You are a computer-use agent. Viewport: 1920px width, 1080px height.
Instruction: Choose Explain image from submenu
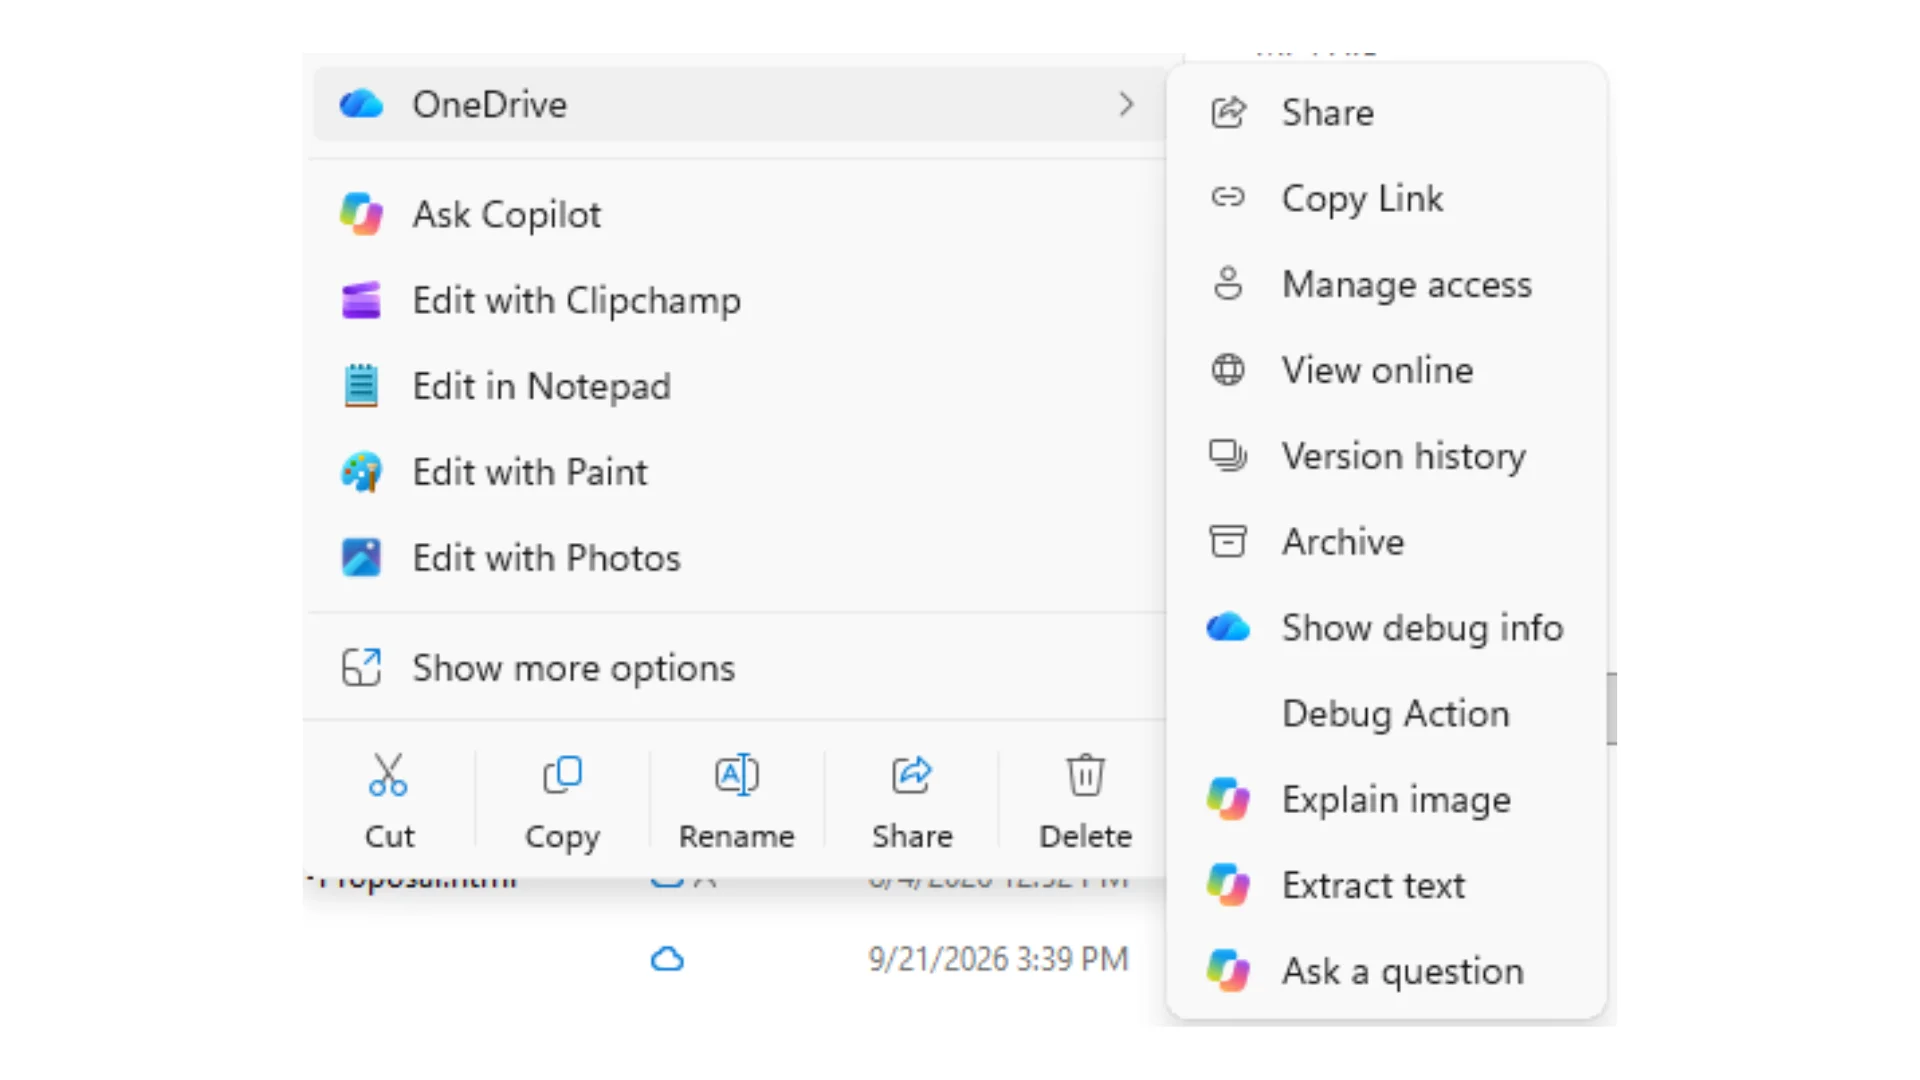pos(1386,800)
